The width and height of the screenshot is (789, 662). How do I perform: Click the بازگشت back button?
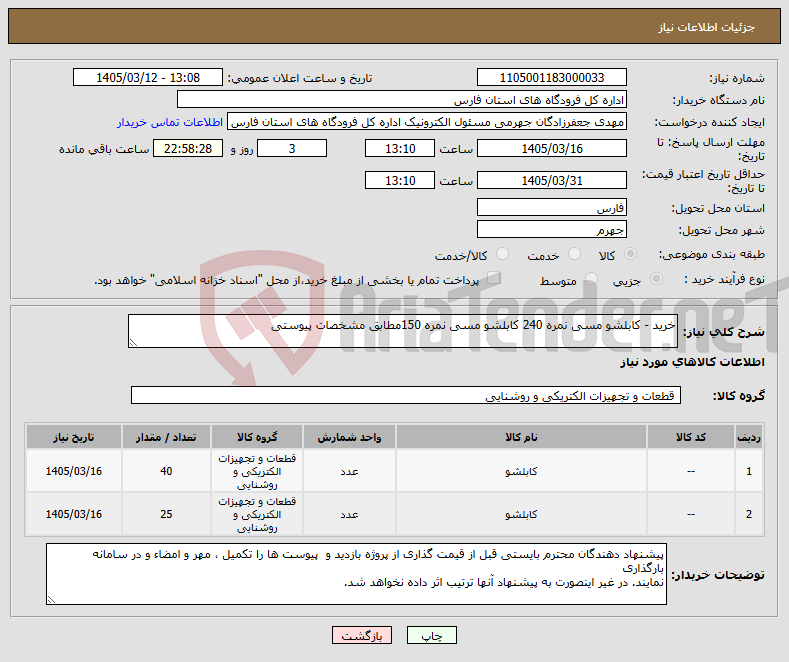(x=362, y=635)
